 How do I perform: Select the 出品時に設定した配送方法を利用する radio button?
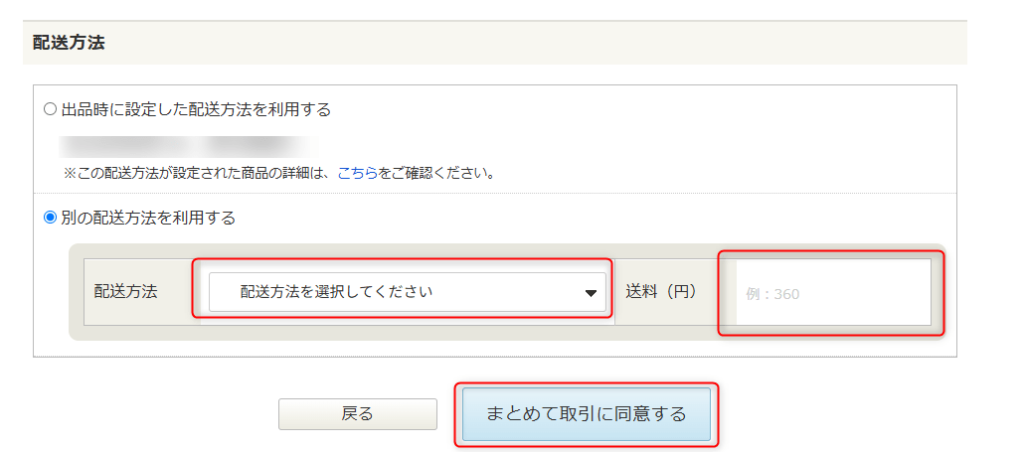pos(50,110)
